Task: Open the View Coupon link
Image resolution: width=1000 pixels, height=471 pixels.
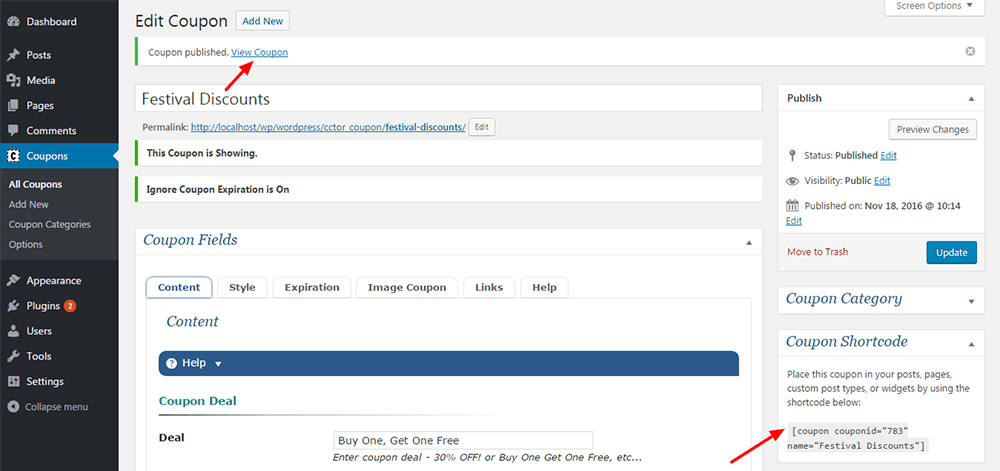Action: tap(259, 52)
